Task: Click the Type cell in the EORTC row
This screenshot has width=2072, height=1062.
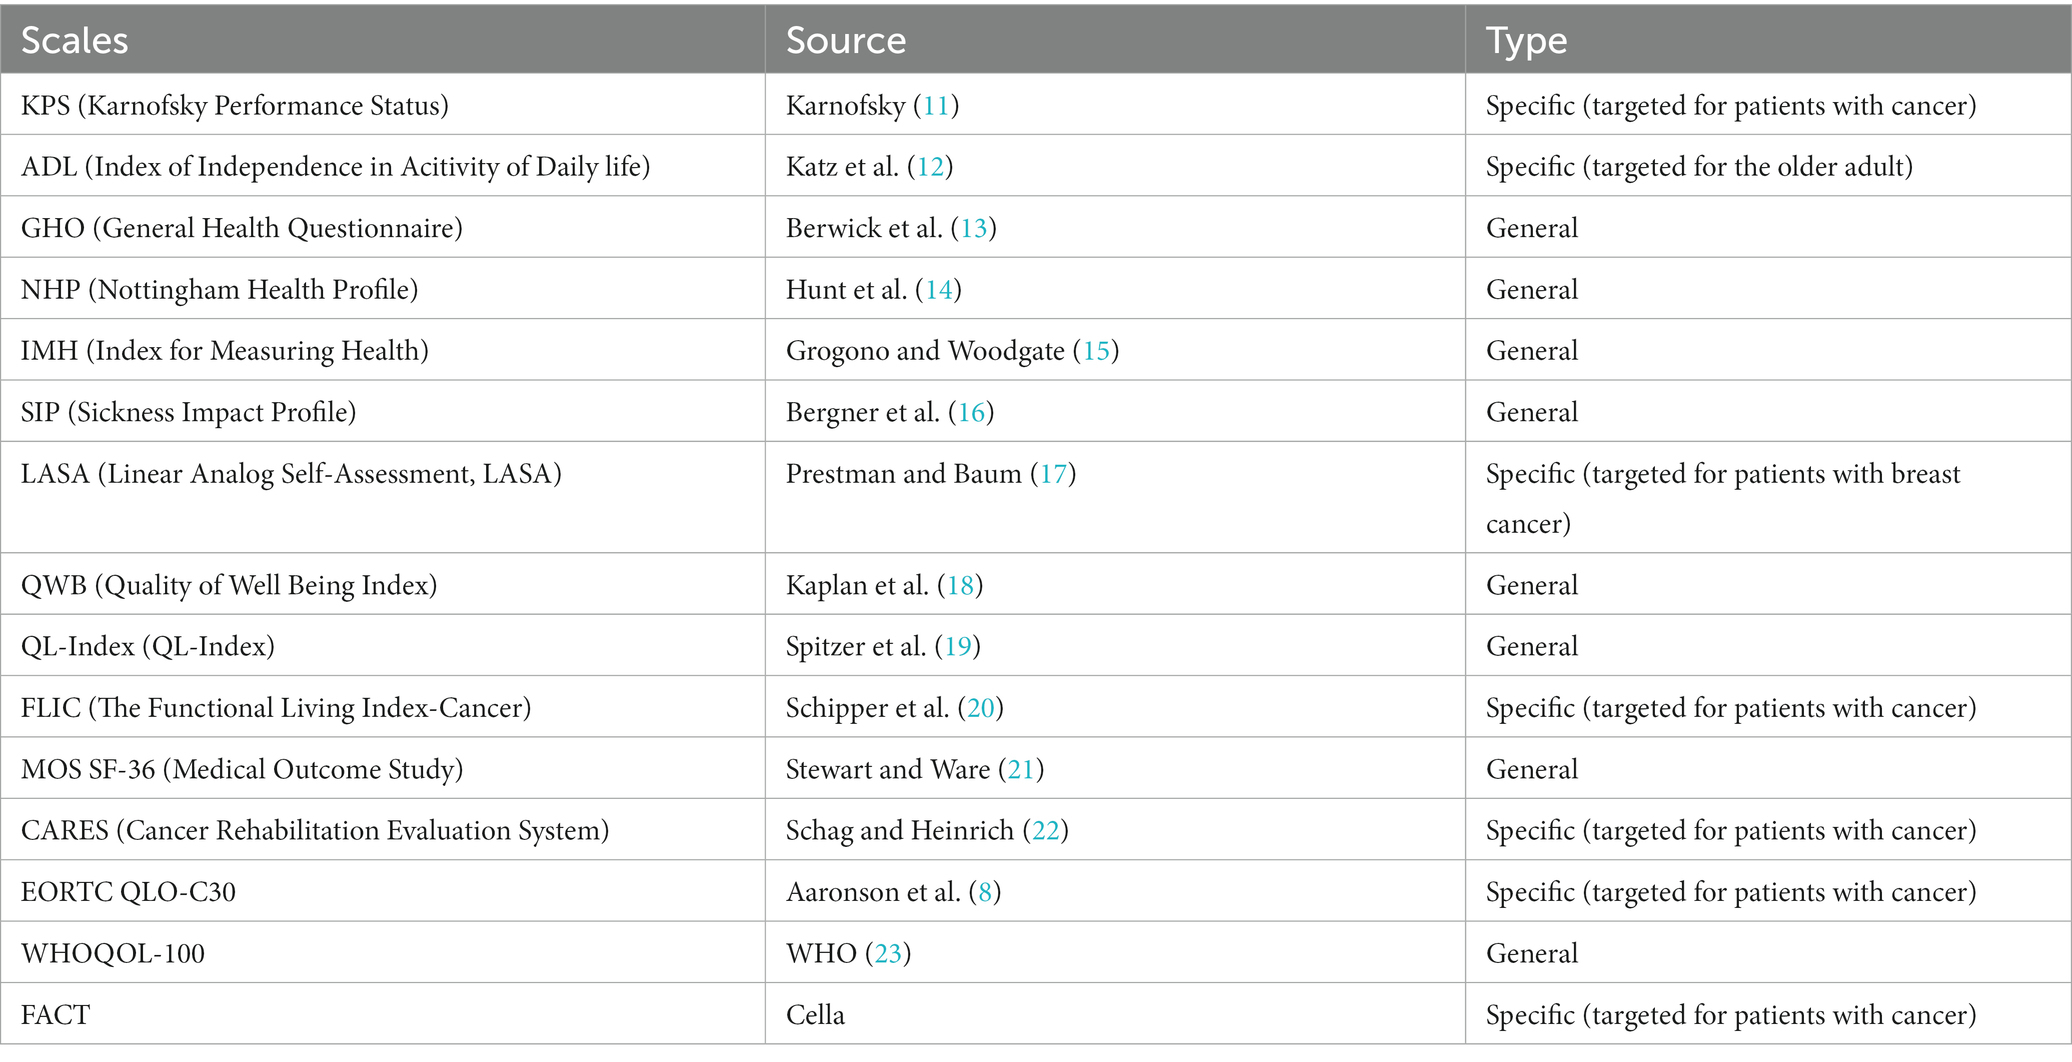Action: (1768, 892)
